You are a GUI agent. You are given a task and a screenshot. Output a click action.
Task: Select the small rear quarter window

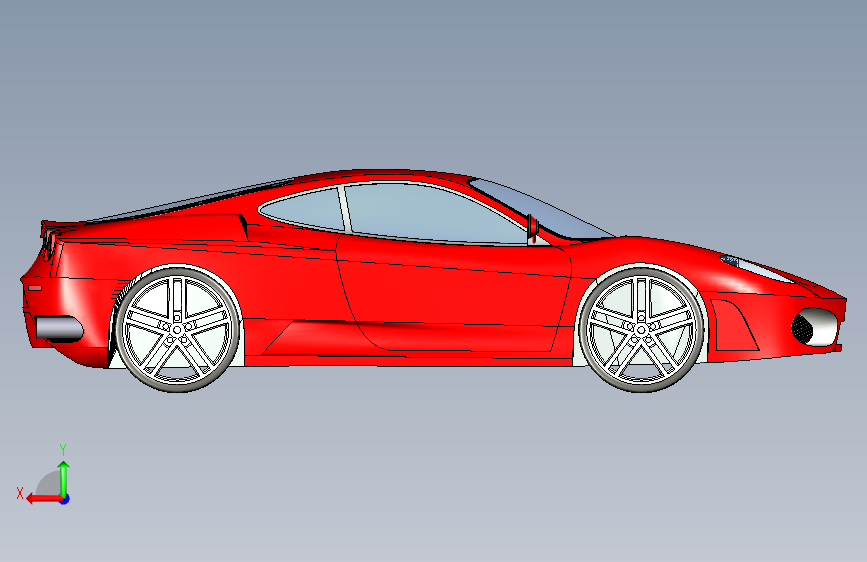[x=304, y=209]
